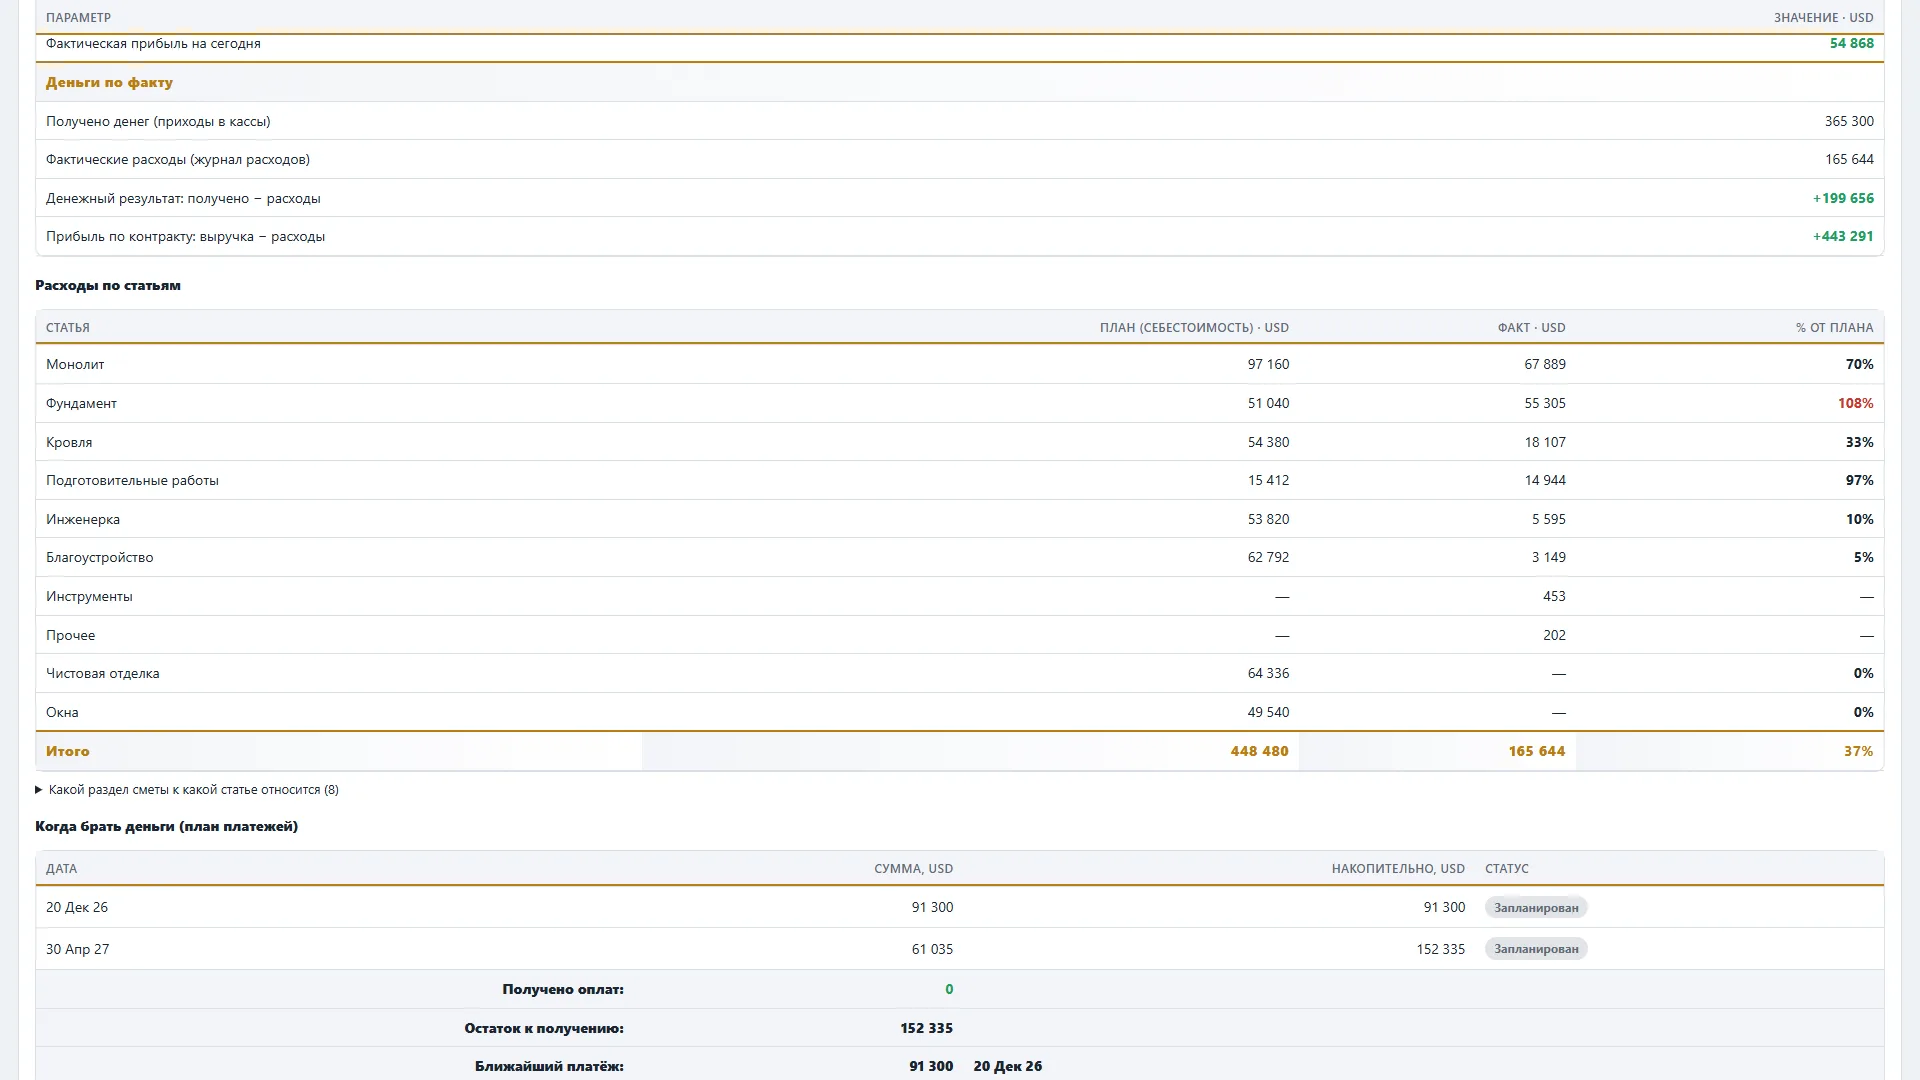Click the 'НАКОПИТЕЛЬНО, USD' column header
The height and width of the screenshot is (1080, 1920).
(x=1398, y=869)
